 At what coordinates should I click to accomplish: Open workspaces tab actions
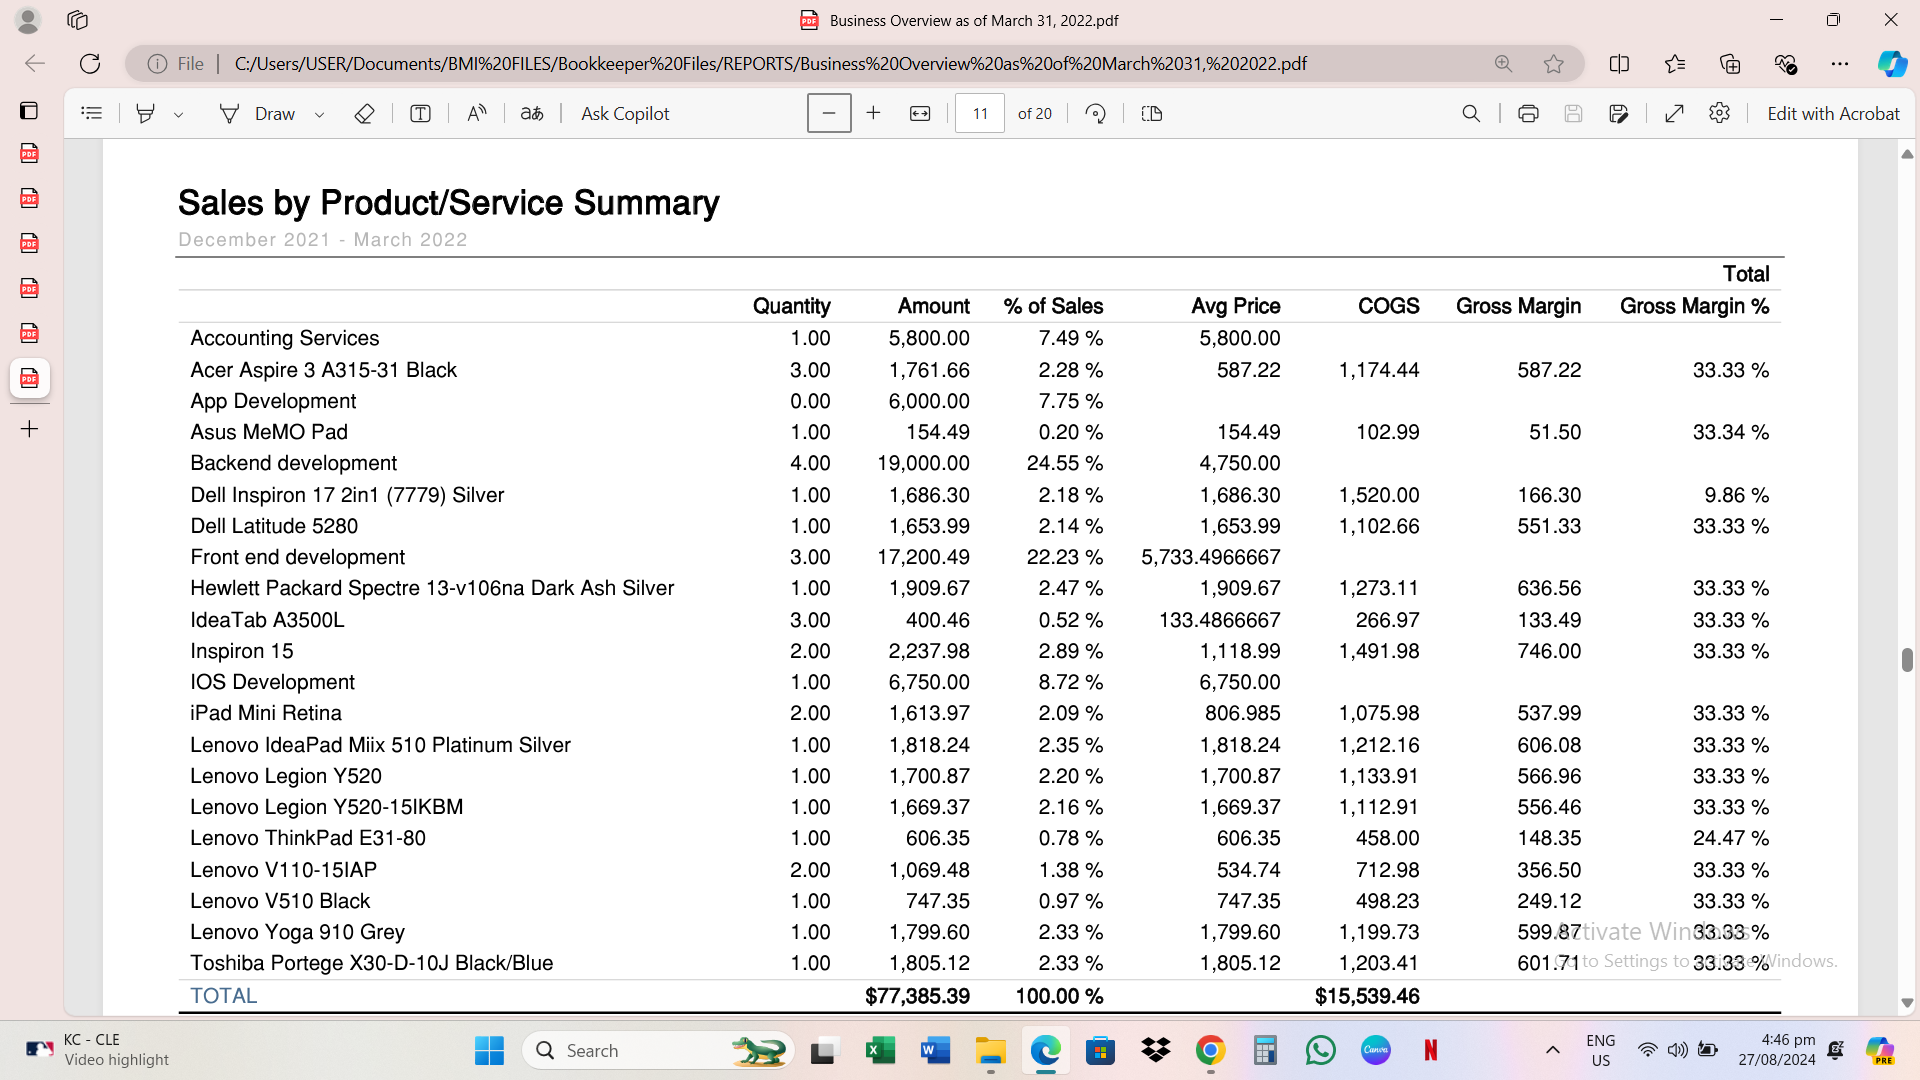coord(77,19)
